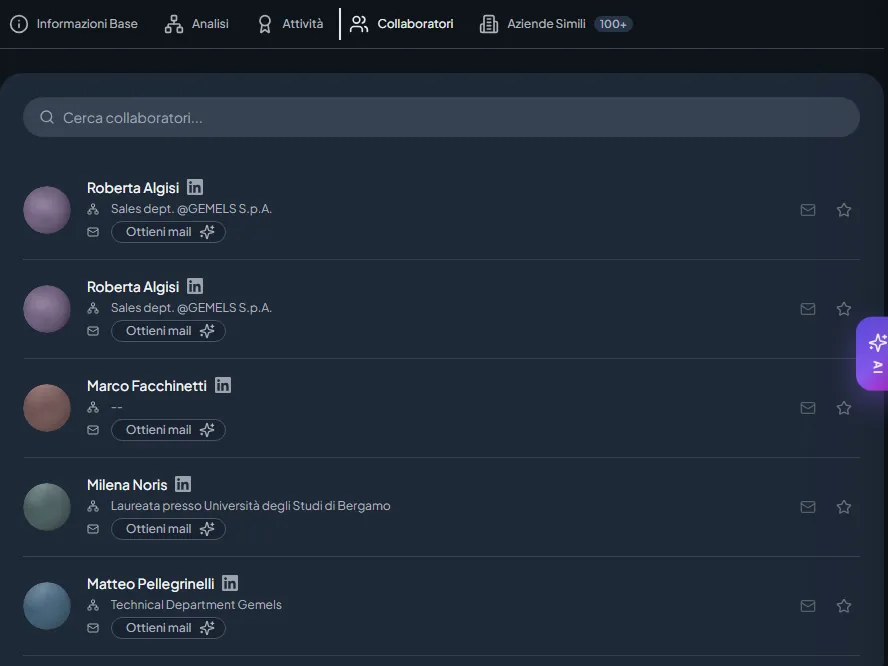
Task: Click envelope icon at right of Matteo Pellegrinelli row
Action: coord(808,606)
